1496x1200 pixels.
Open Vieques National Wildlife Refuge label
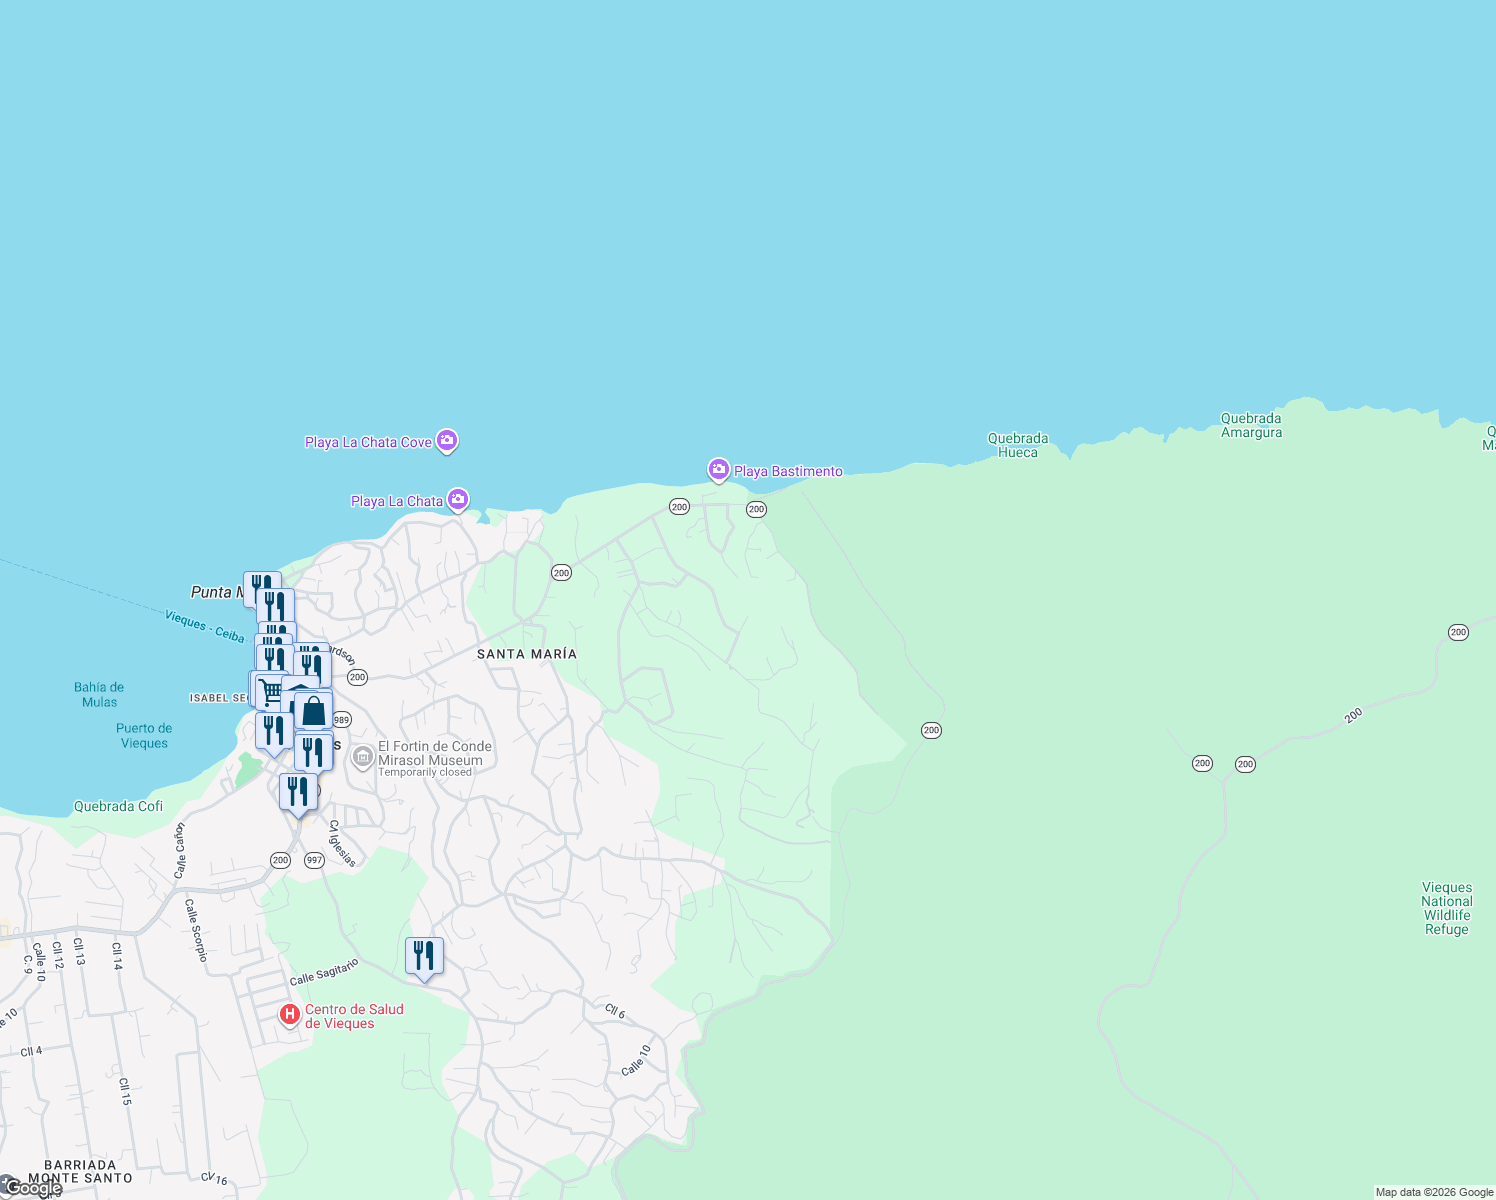click(1447, 908)
